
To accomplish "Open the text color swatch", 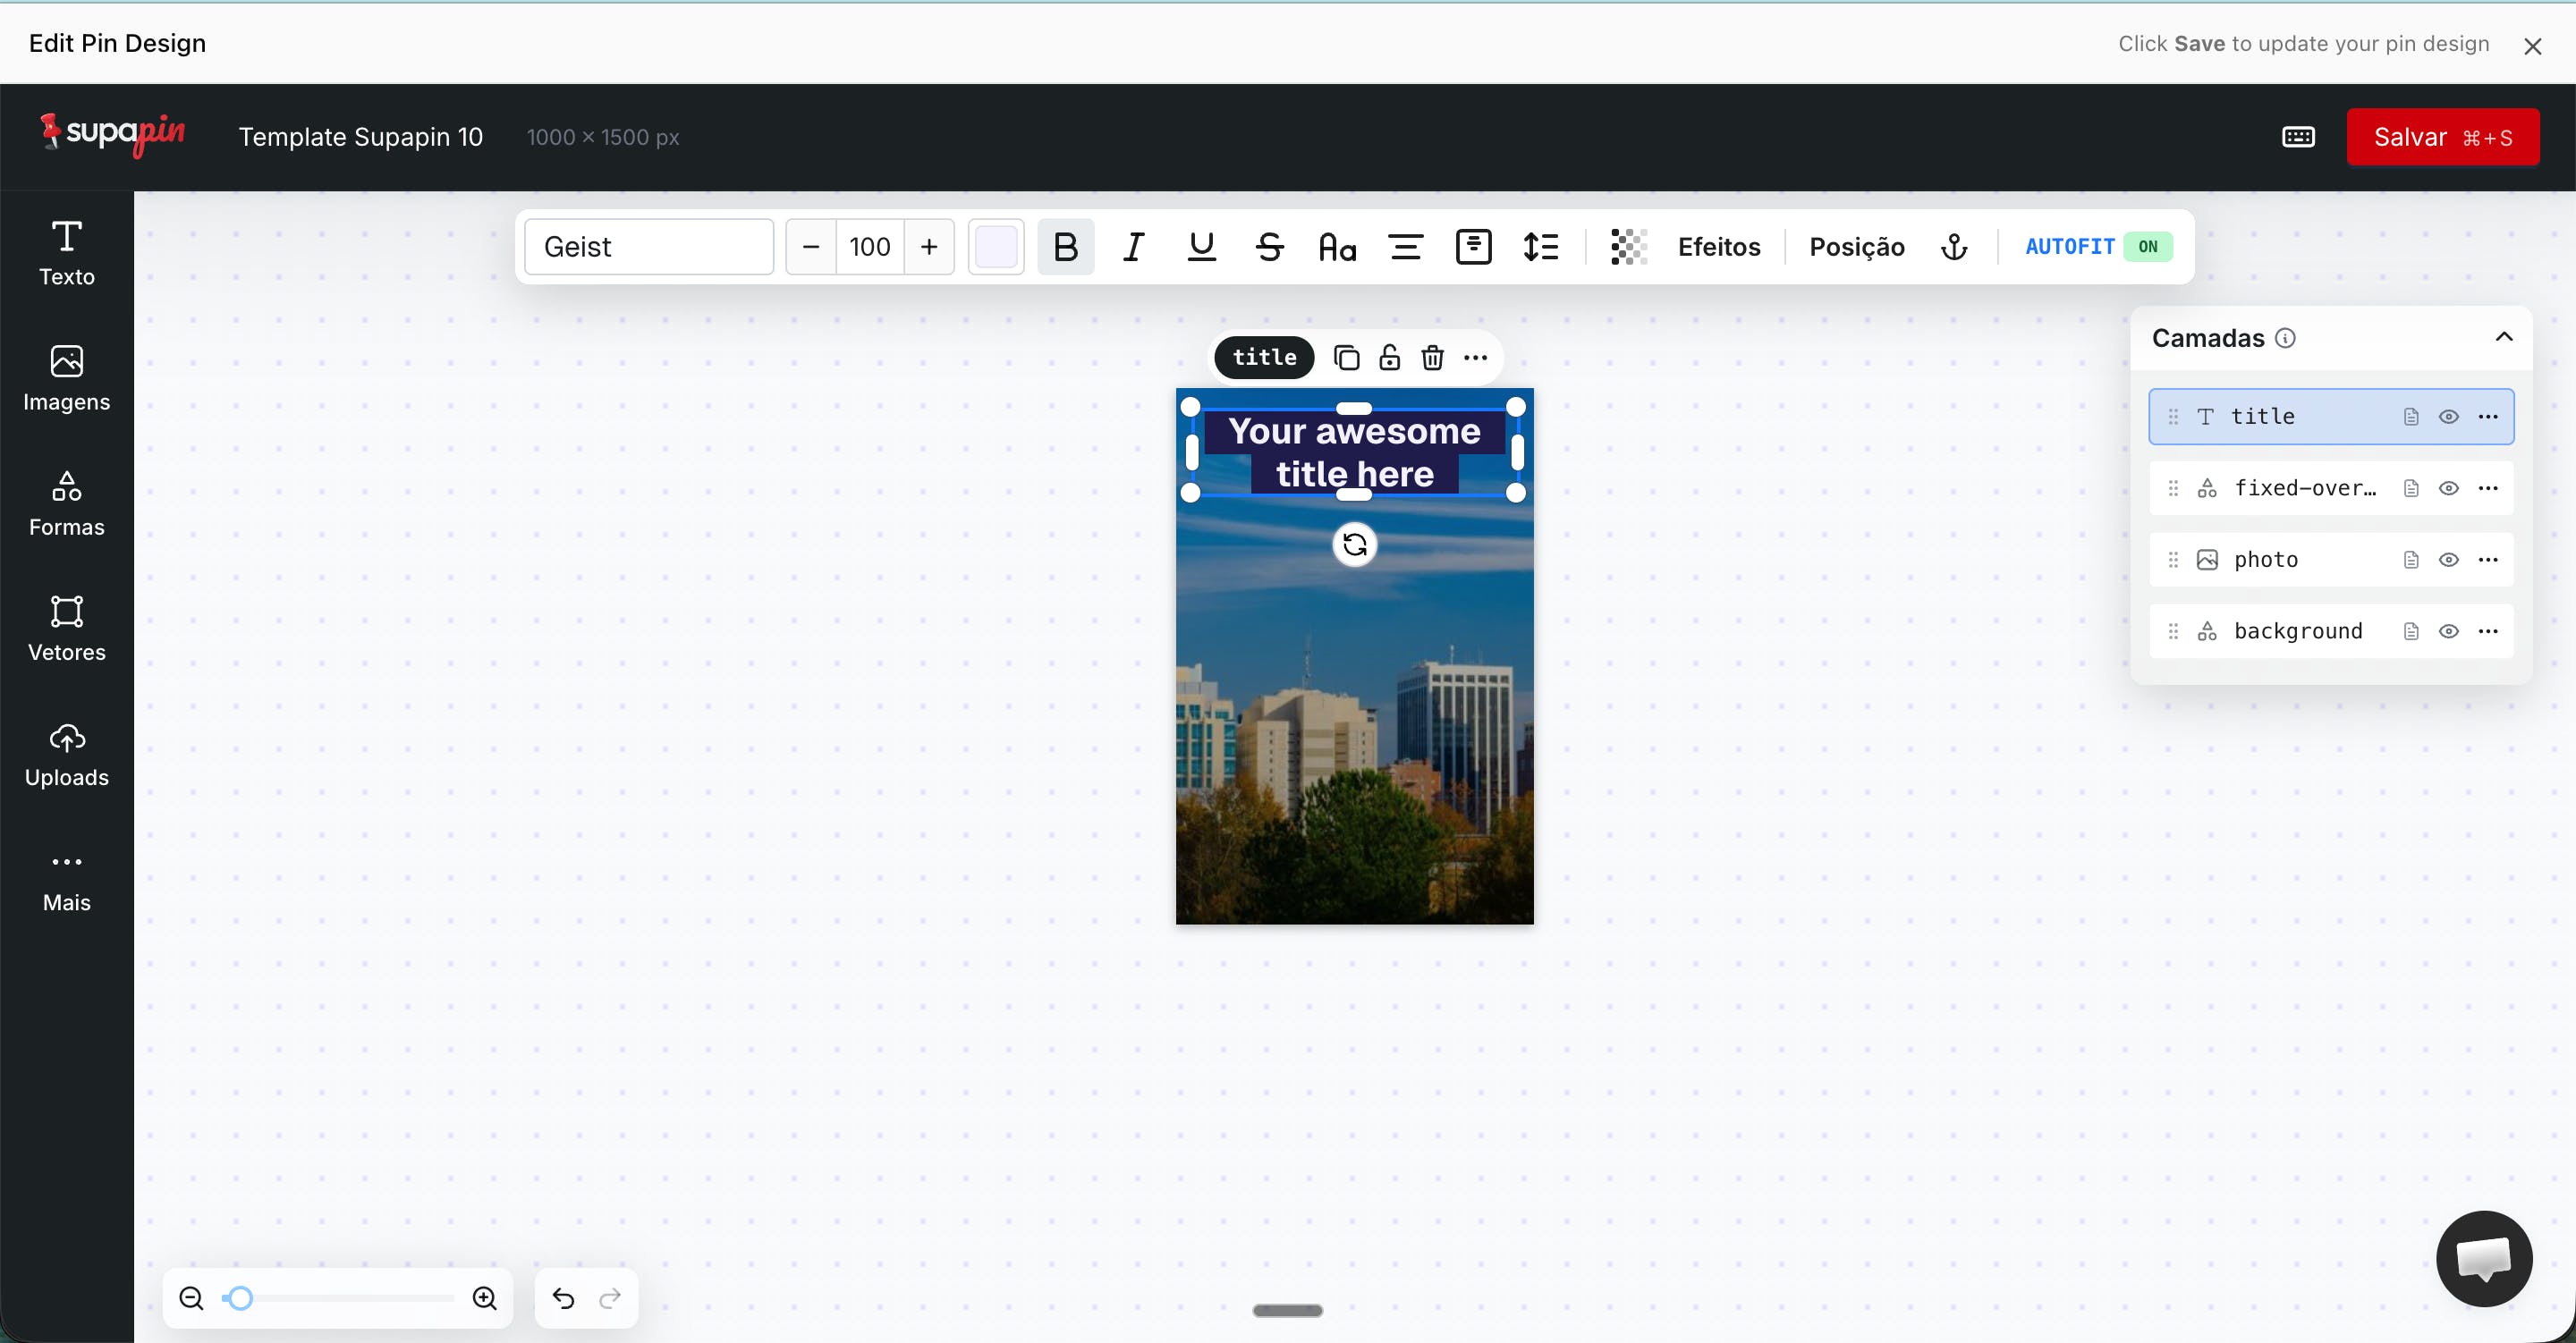I will tap(995, 247).
